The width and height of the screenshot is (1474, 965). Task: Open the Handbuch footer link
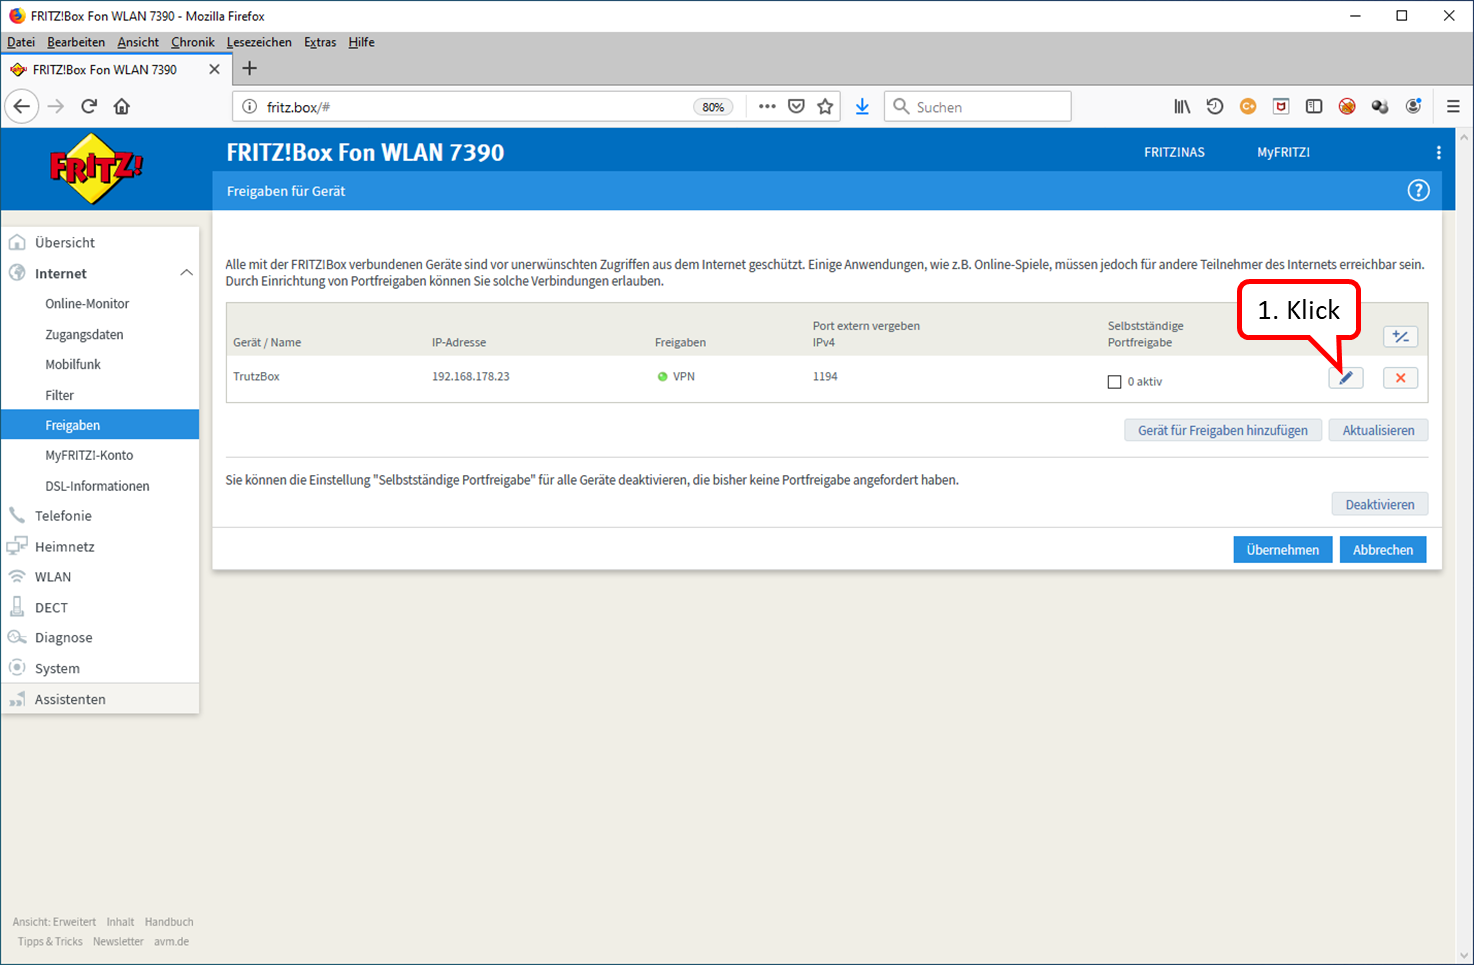169,922
